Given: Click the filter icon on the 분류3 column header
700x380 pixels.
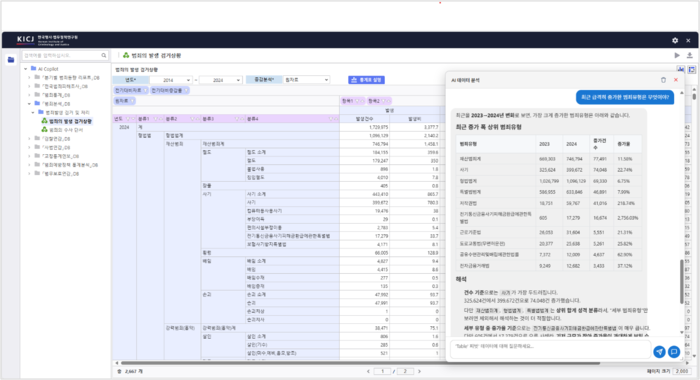Looking at the screenshot, I should pos(237,119).
